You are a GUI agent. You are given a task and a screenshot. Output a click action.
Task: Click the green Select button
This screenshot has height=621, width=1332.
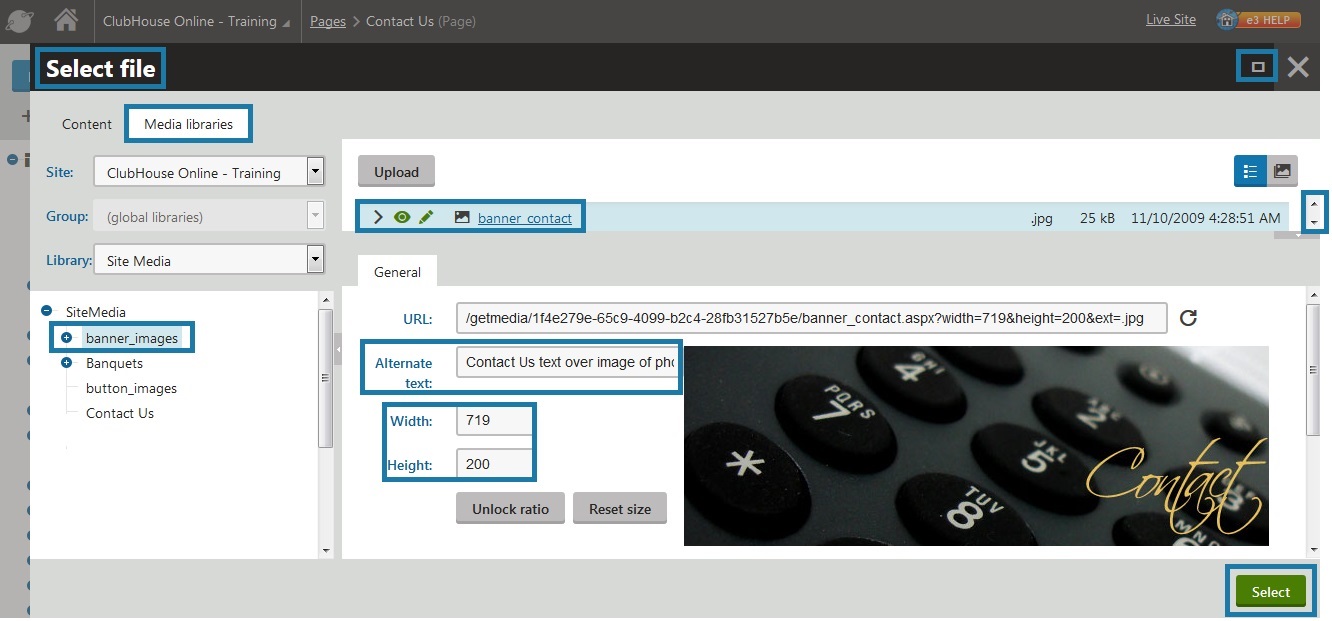coord(1270,591)
